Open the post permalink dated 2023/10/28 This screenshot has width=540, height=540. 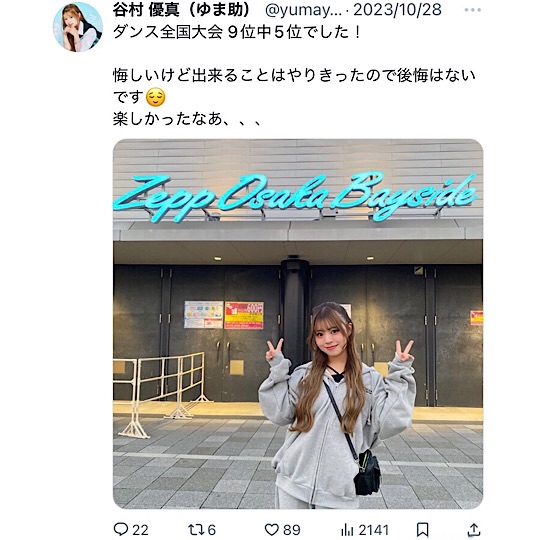[397, 10]
